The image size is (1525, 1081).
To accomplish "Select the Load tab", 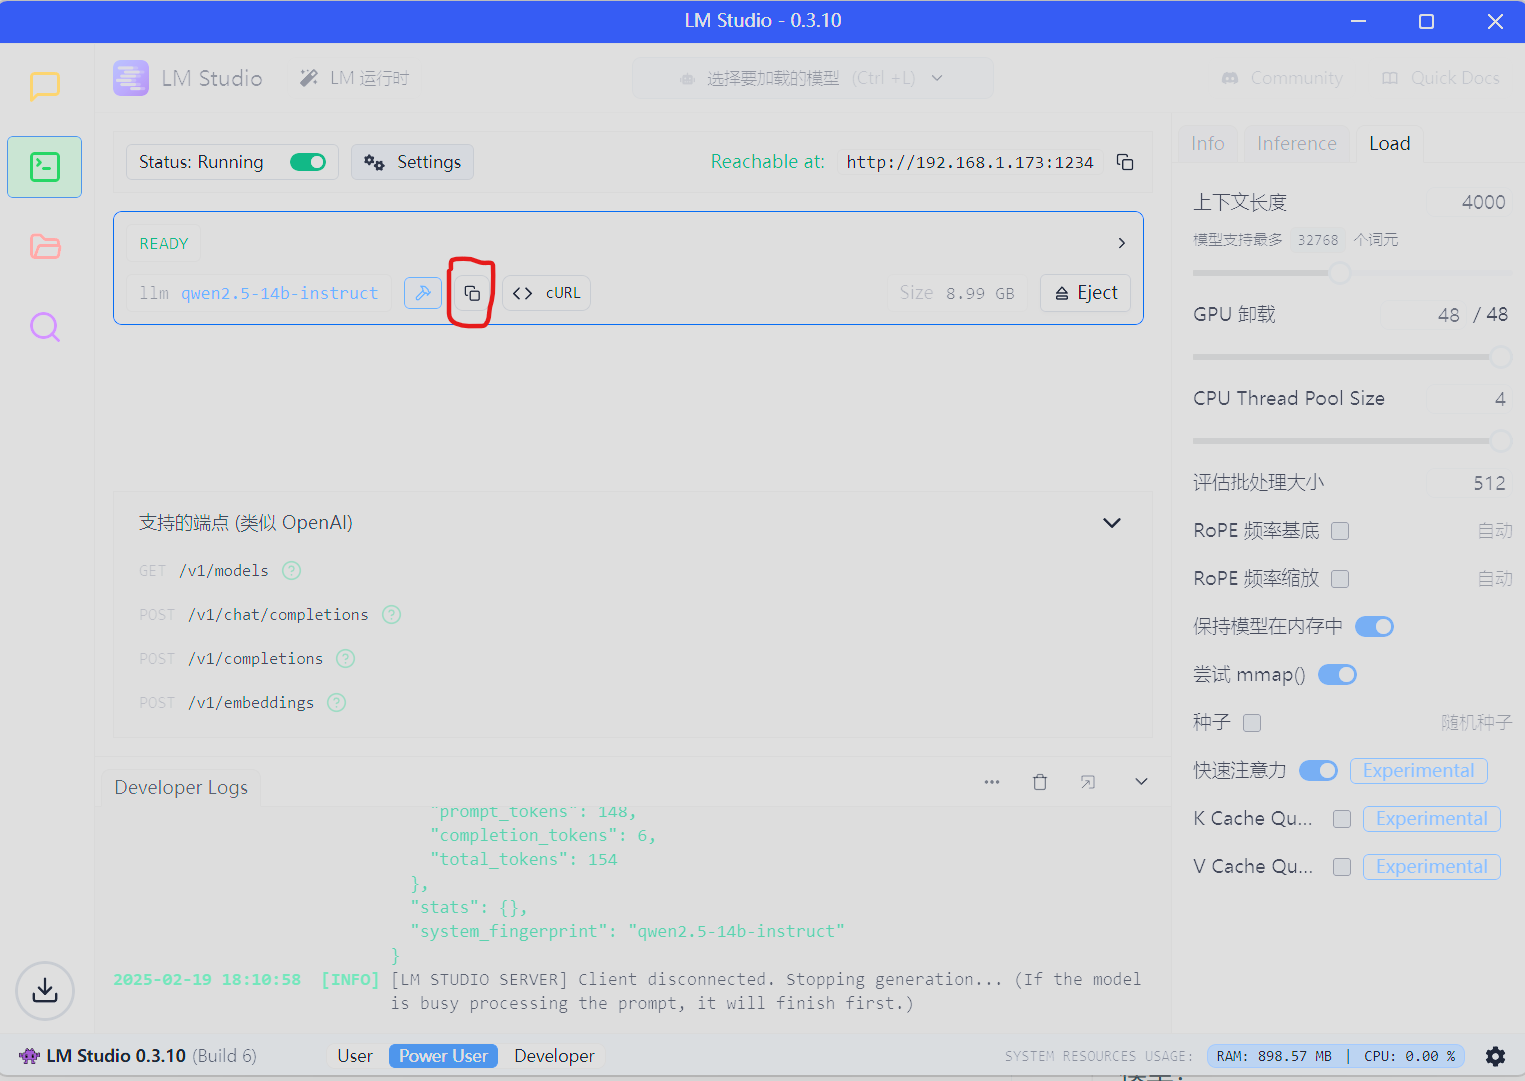I will tap(1390, 144).
